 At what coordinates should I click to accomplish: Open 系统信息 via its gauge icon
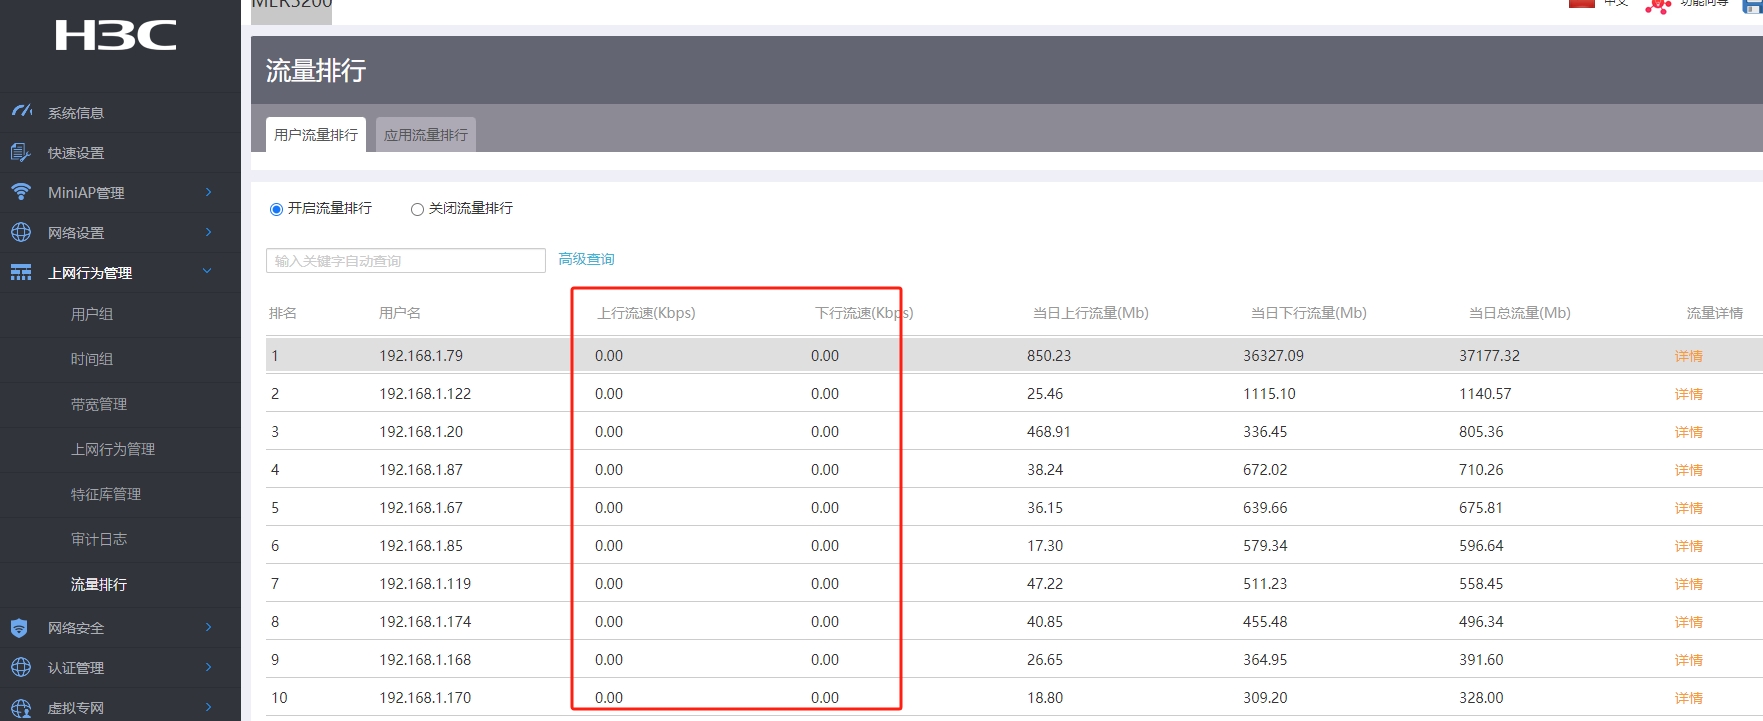tap(21, 111)
